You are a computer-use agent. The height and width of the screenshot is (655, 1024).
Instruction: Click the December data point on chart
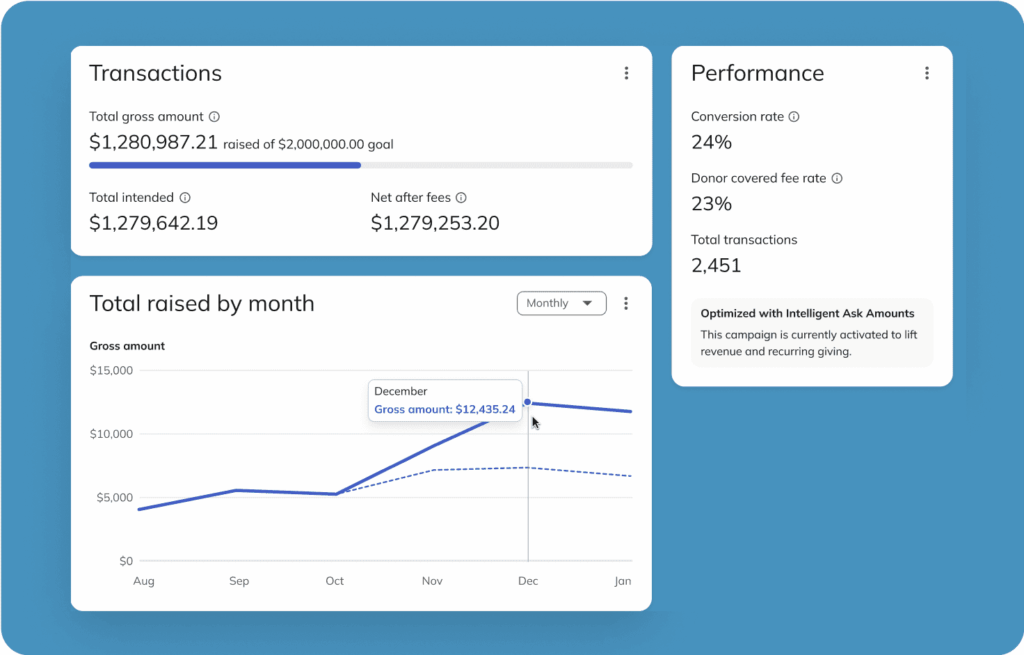click(527, 402)
